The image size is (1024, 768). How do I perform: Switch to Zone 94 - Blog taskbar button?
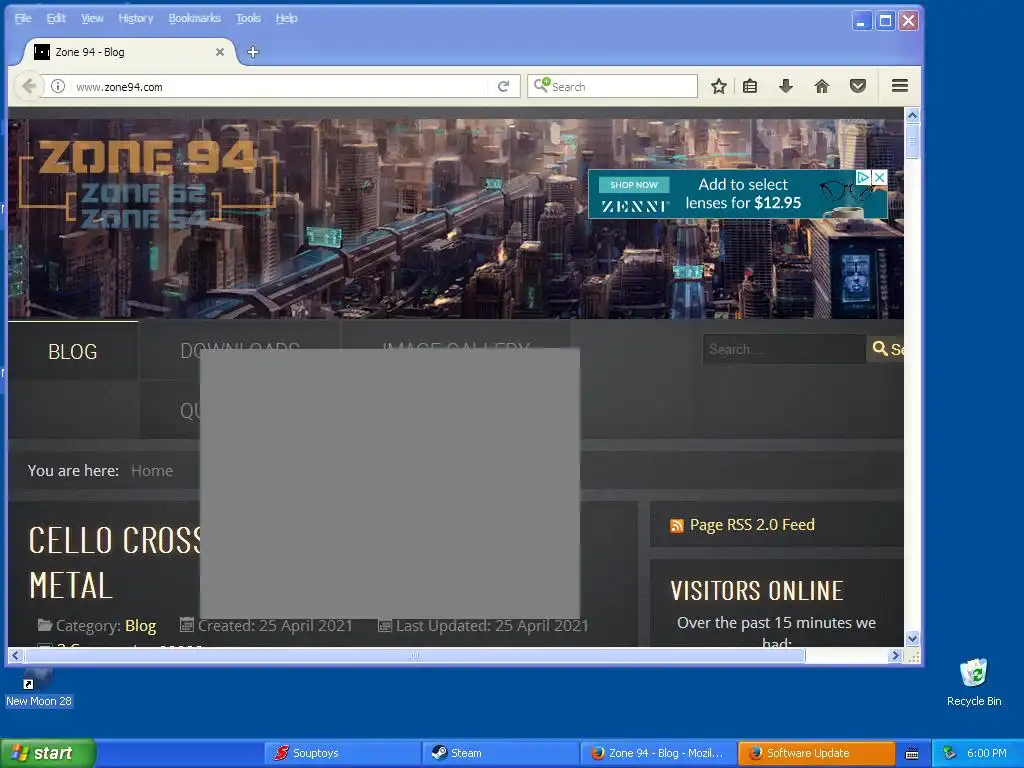coord(658,753)
